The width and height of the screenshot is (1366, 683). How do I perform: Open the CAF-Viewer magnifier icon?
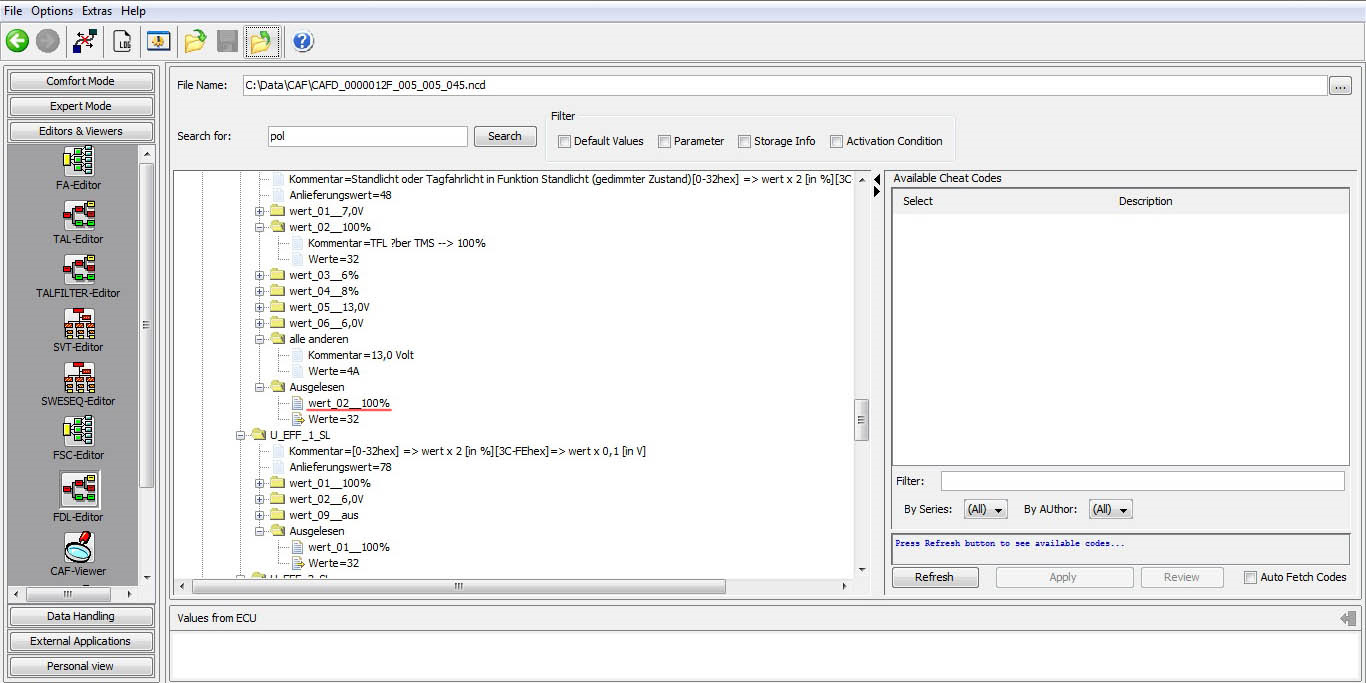coord(78,547)
